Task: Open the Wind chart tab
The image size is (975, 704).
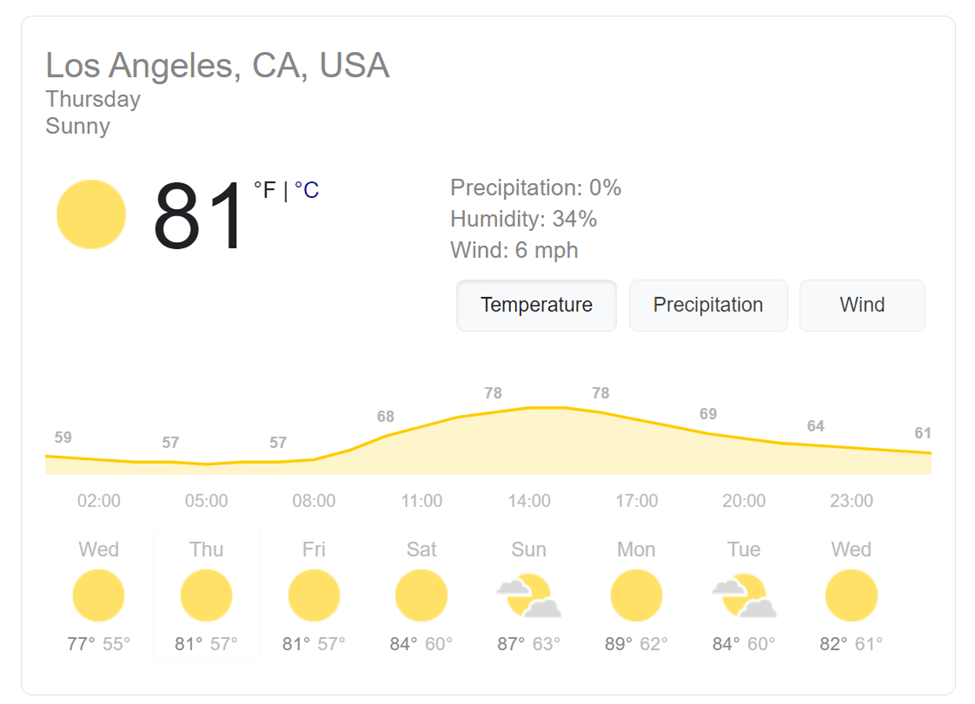Action: [x=862, y=305]
